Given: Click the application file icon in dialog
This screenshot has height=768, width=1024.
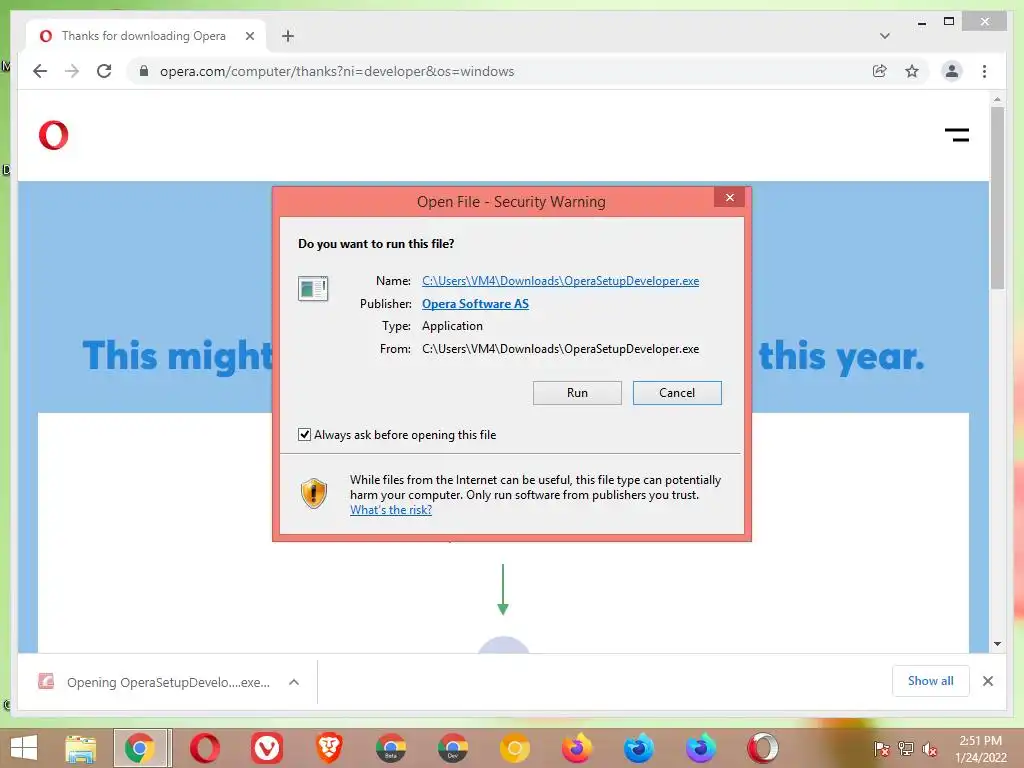Looking at the screenshot, I should coord(313,288).
